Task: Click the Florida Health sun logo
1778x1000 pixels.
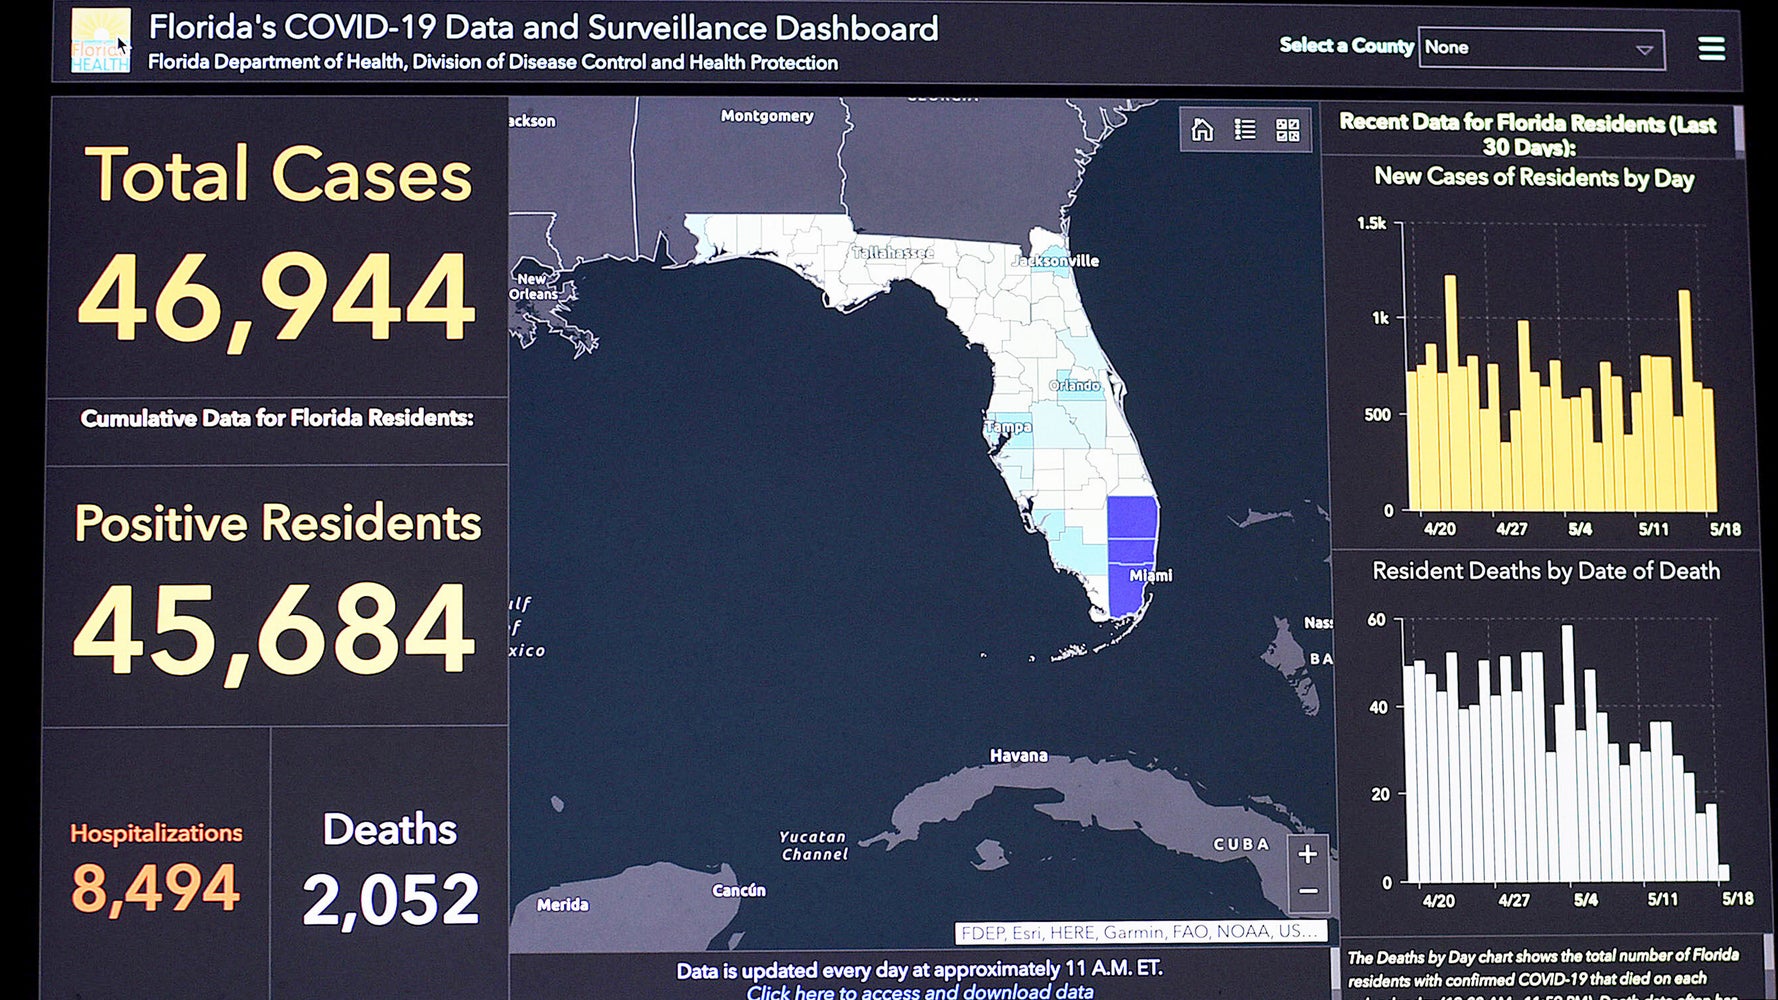Action: coord(101,40)
